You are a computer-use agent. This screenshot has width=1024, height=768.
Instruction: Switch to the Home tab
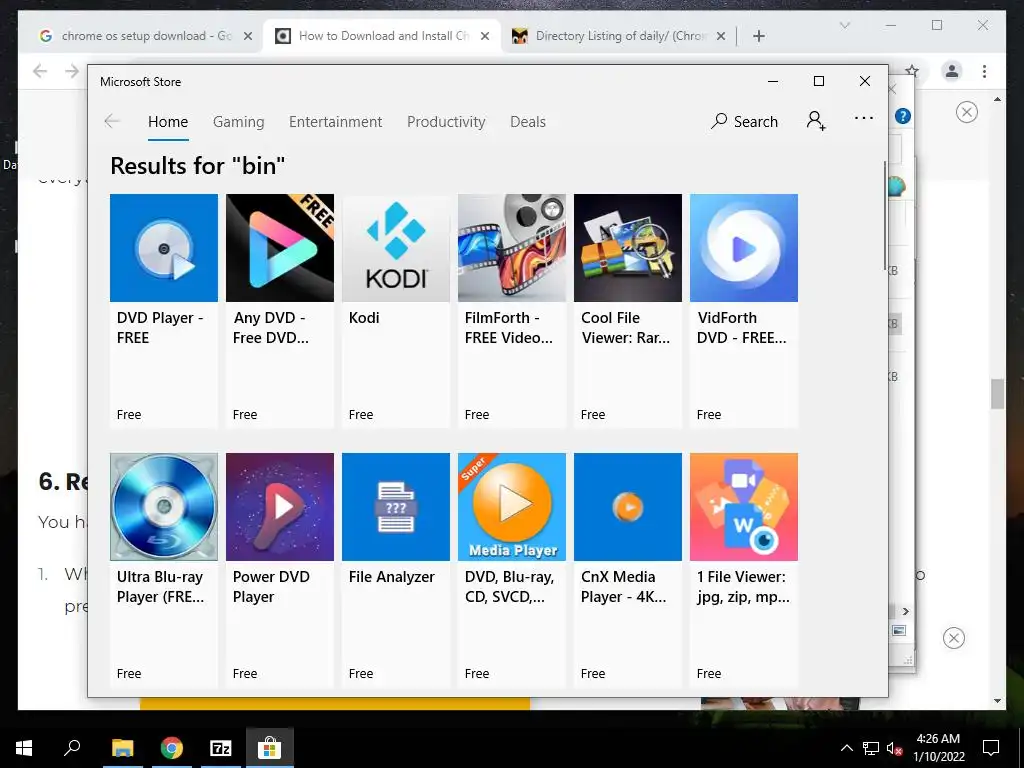point(168,122)
